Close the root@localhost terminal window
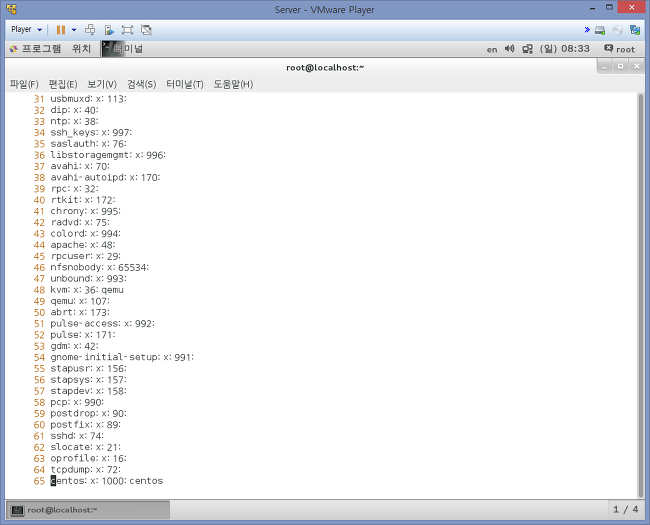Screen dimensions: 650x525 (x=637, y=66)
